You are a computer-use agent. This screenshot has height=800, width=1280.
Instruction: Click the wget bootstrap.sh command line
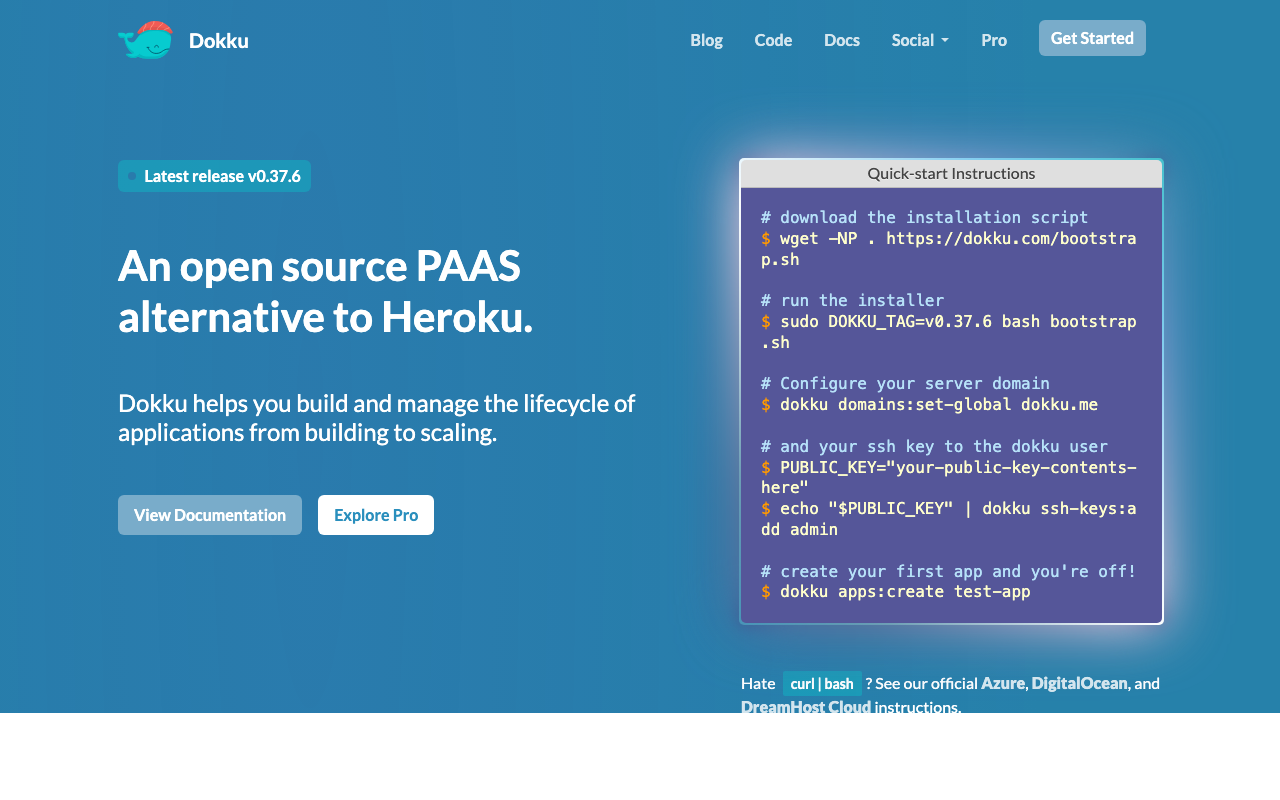[x=948, y=249]
